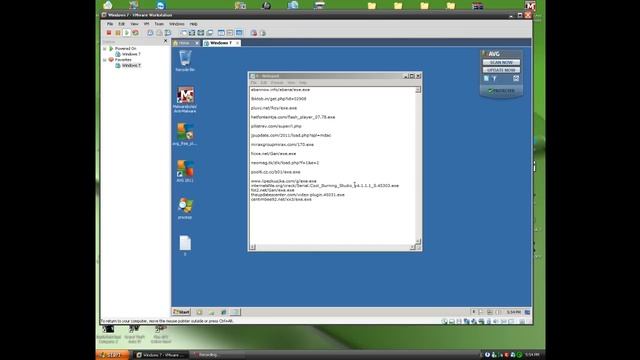Click the guest Windows 7 Start button
This screenshot has width=640, height=360.
click(x=181, y=312)
